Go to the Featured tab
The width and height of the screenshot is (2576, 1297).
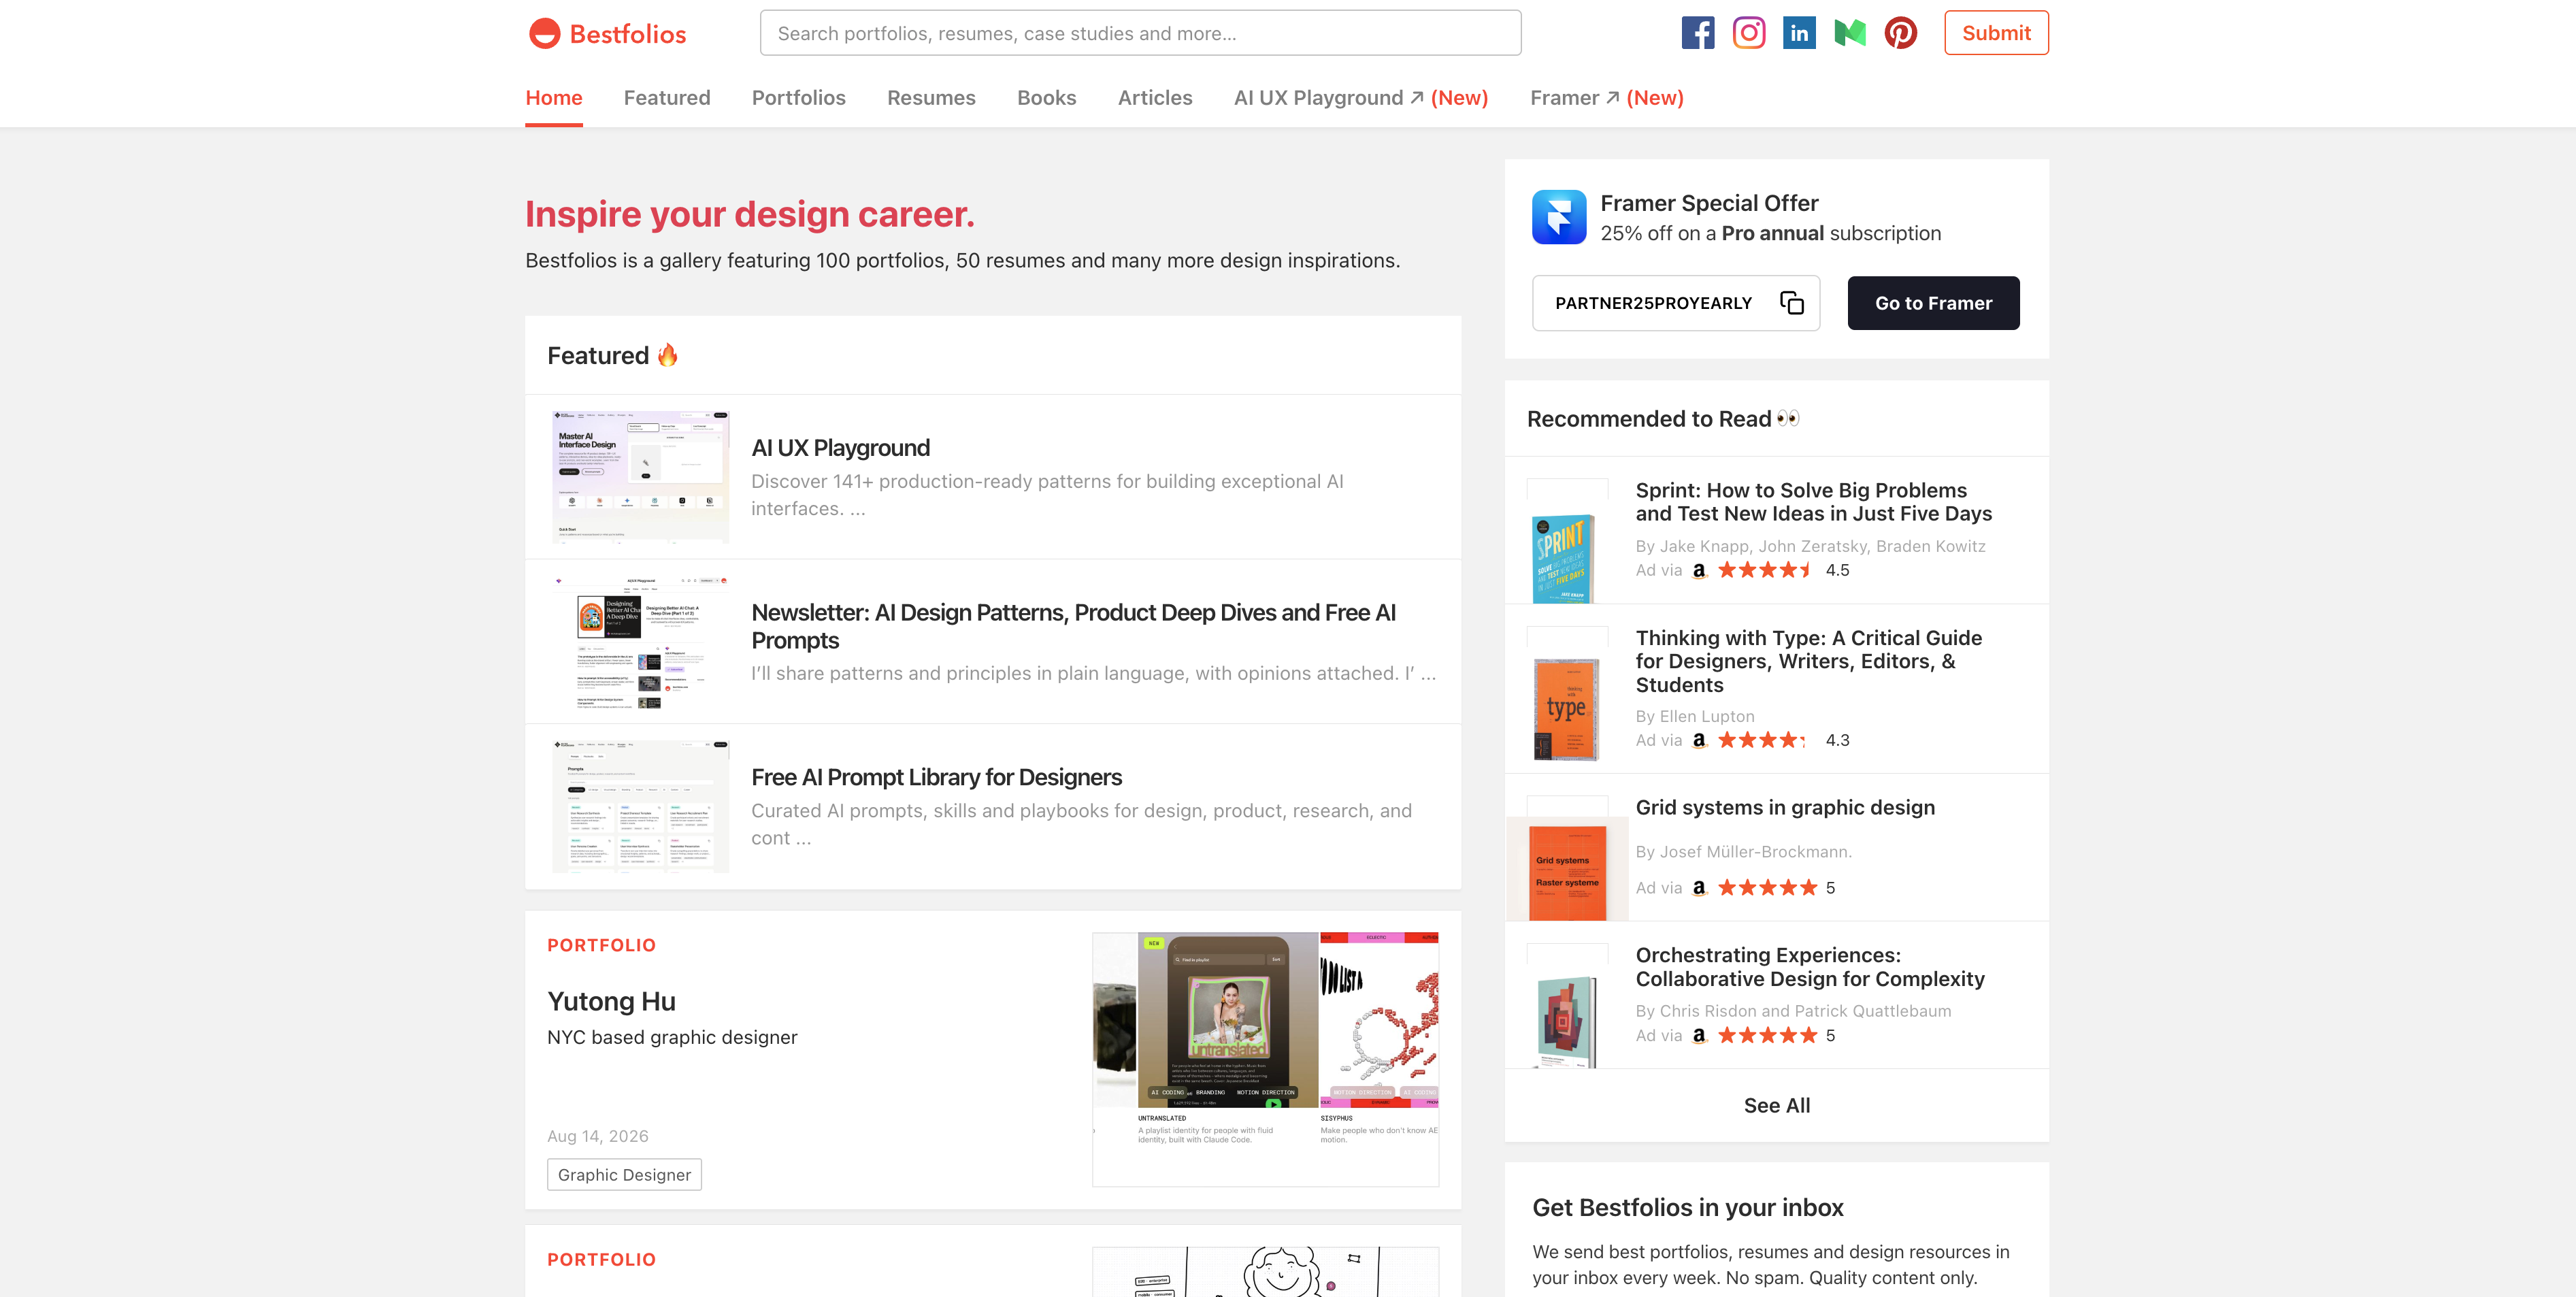coord(667,98)
